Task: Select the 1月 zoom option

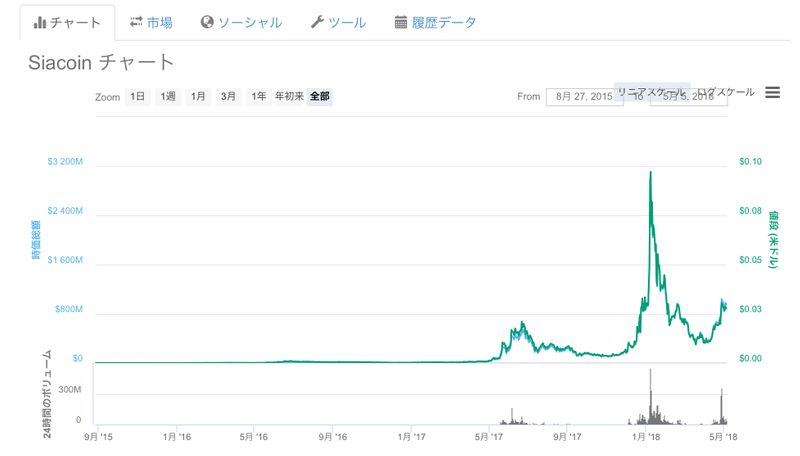Action: pyautogui.click(x=198, y=97)
